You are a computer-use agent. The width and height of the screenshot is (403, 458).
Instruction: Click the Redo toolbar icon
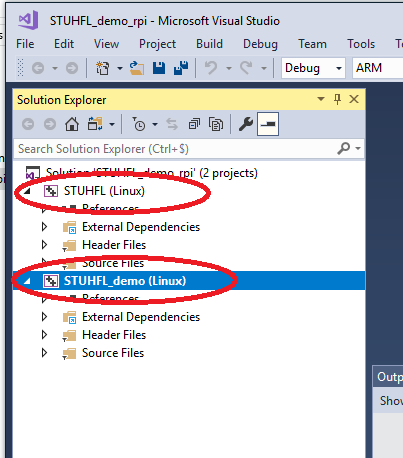[x=246, y=68]
